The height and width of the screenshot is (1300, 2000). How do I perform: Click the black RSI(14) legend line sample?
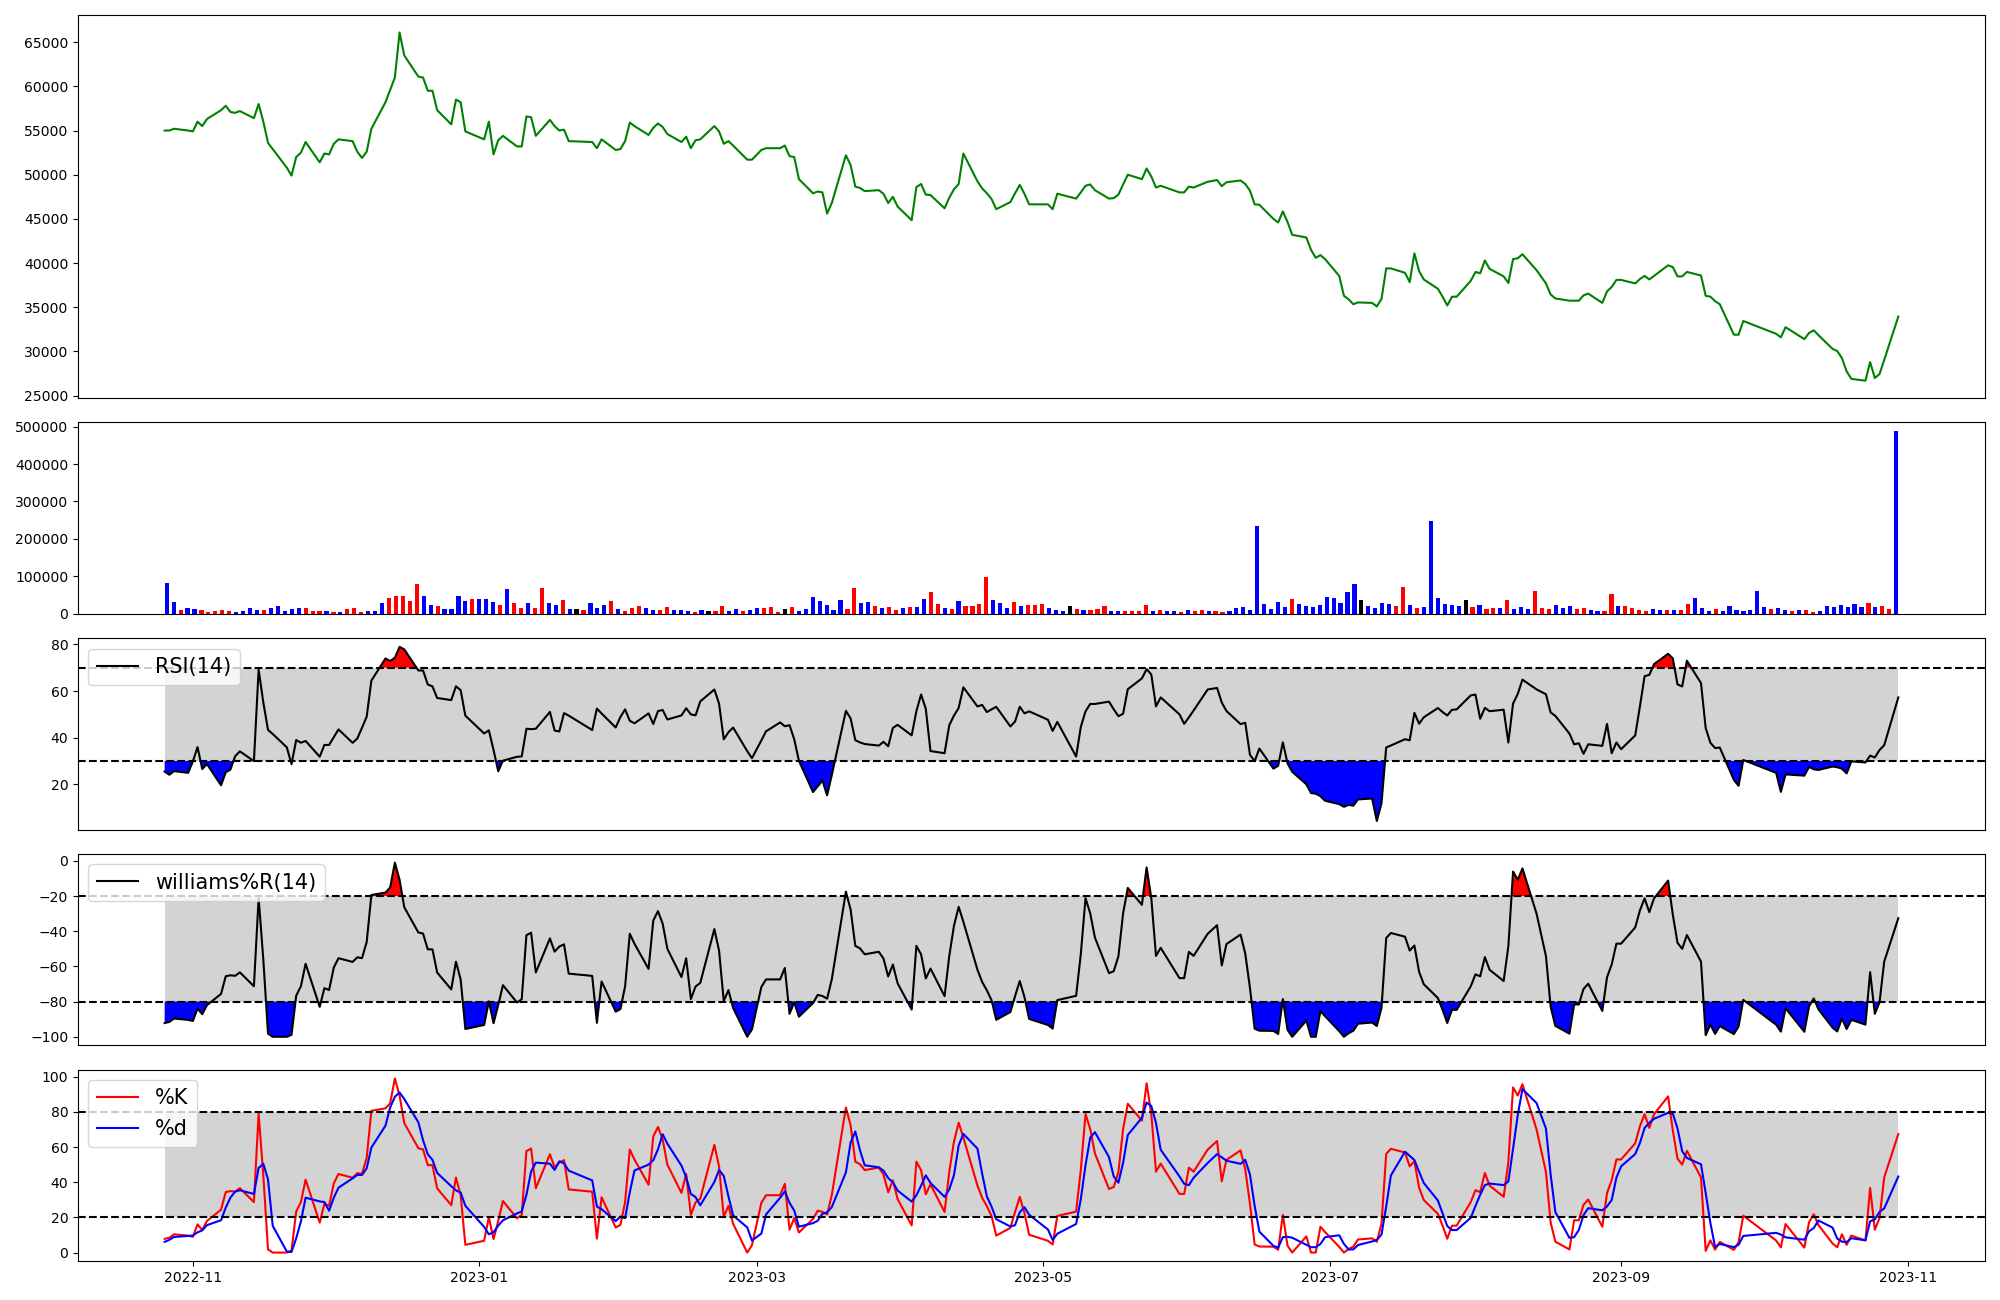(x=117, y=666)
